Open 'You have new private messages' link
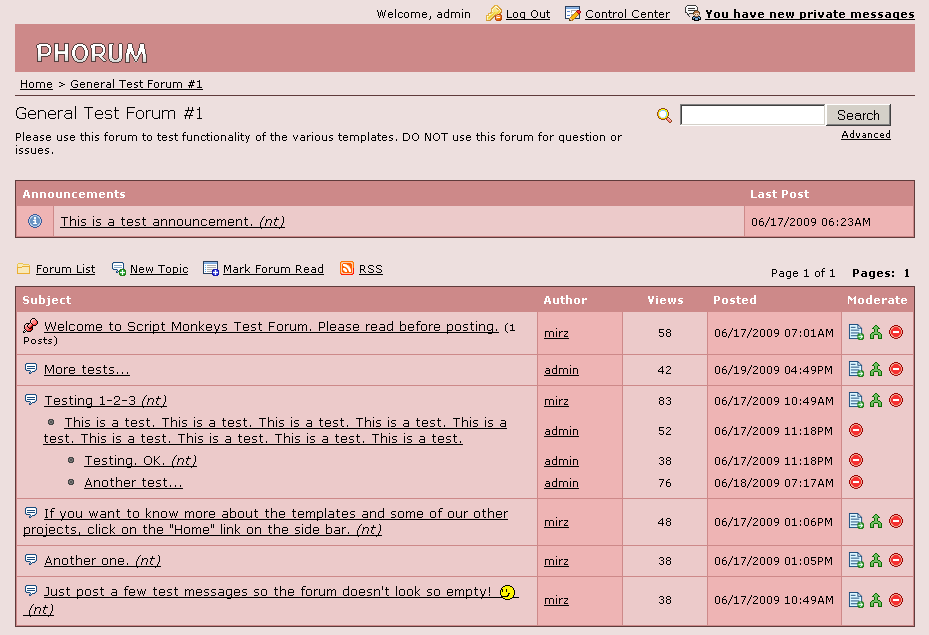Viewport: 929px width, 635px height. pyautogui.click(x=809, y=14)
